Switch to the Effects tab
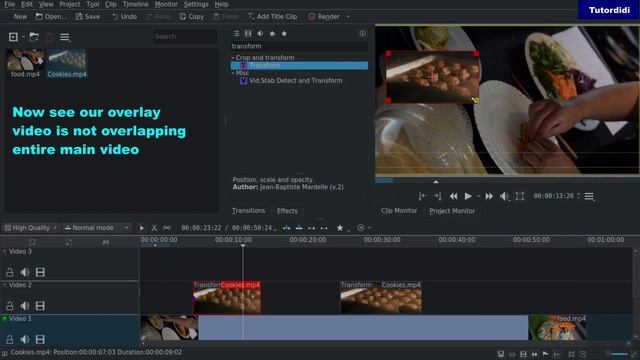The height and width of the screenshot is (360, 640). [x=287, y=211]
